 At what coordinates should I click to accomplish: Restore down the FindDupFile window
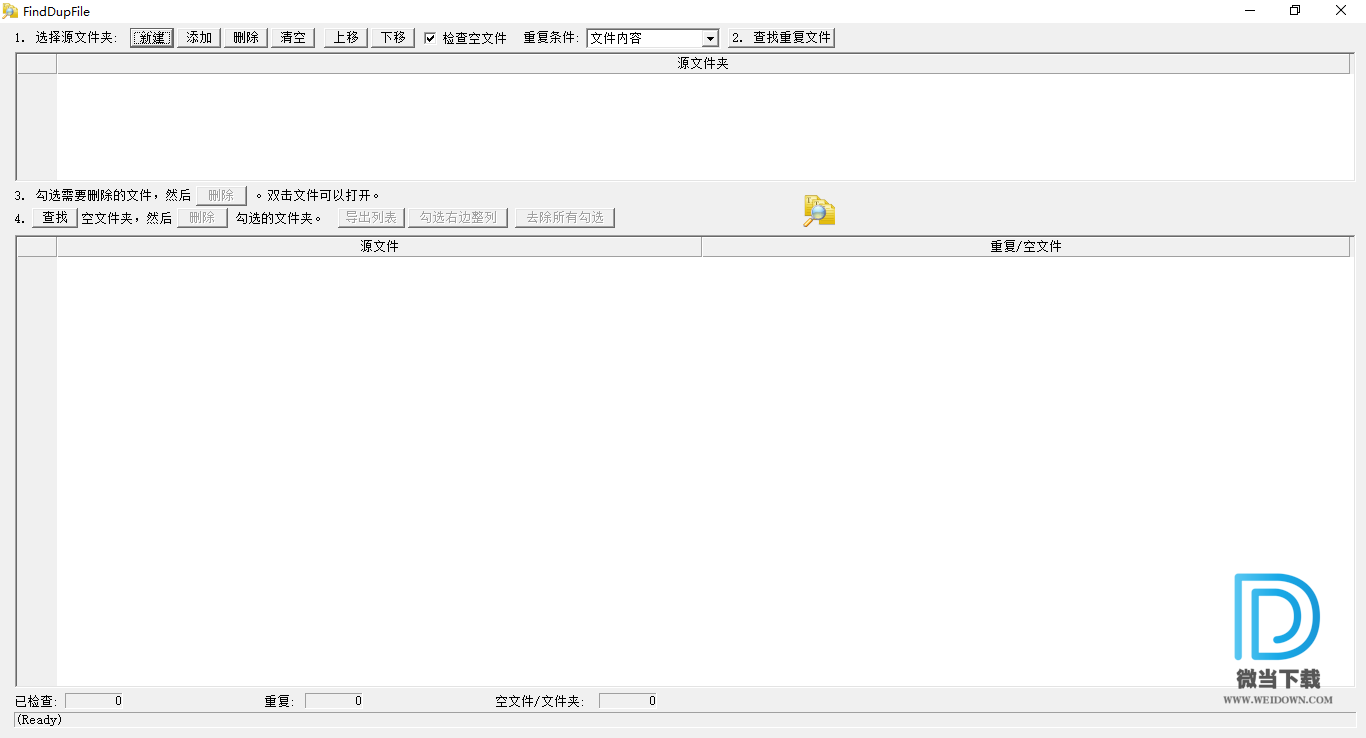[x=1296, y=11]
